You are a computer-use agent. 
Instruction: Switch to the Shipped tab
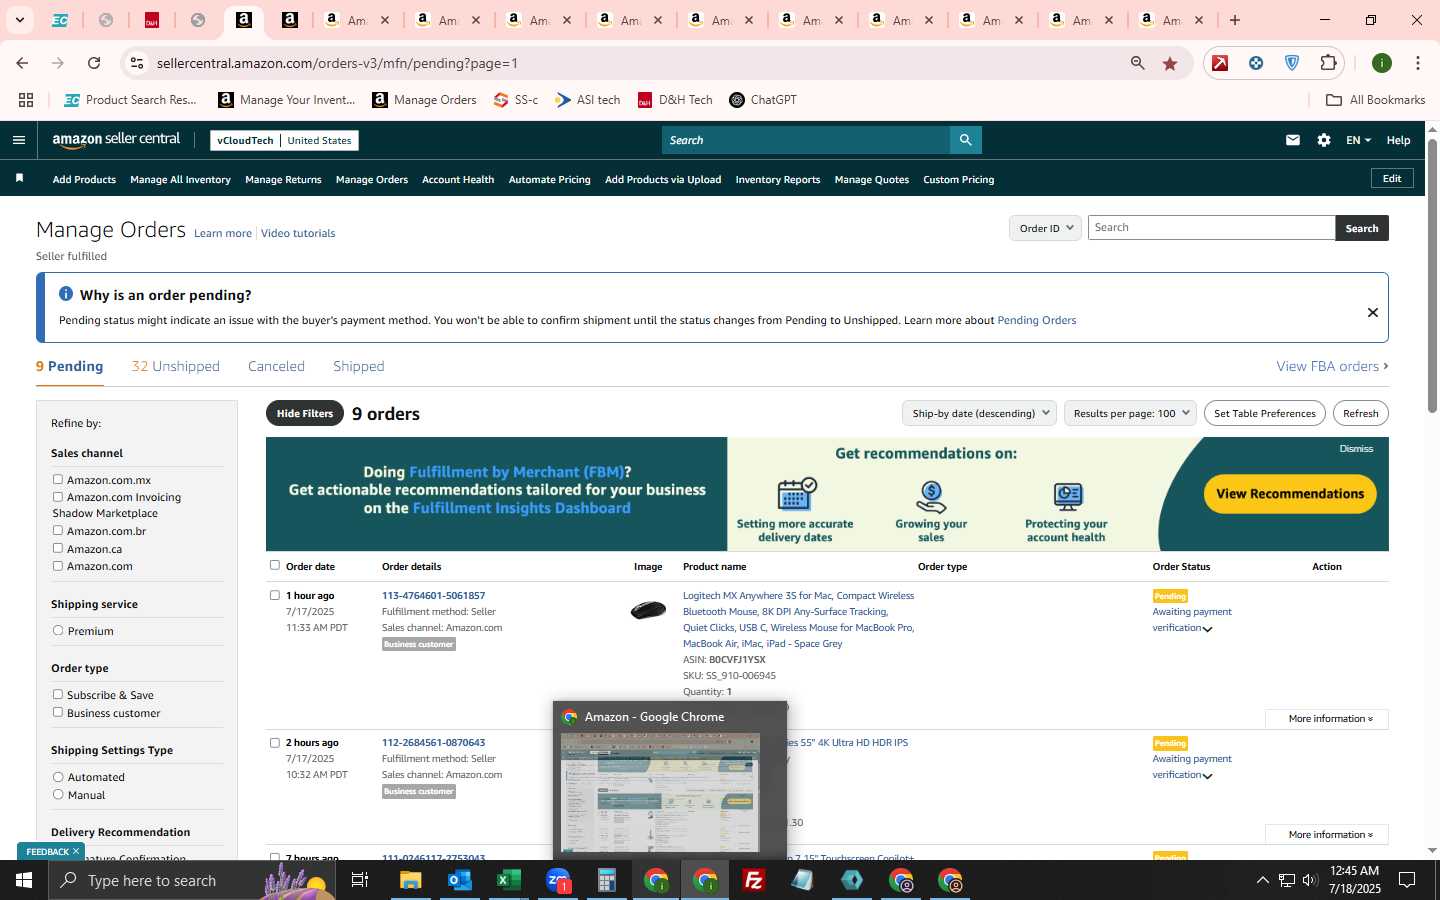(359, 366)
